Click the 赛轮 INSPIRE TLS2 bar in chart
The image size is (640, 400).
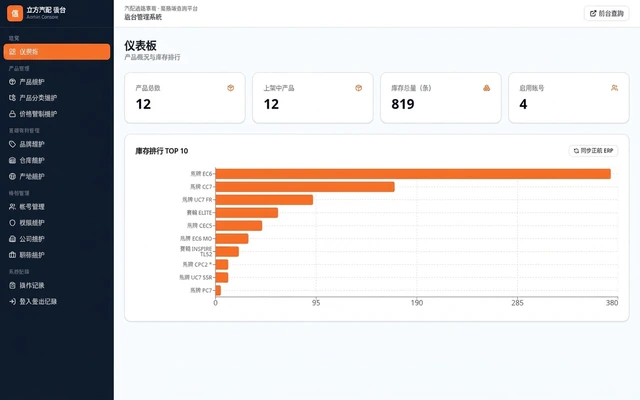pyautogui.click(x=227, y=251)
